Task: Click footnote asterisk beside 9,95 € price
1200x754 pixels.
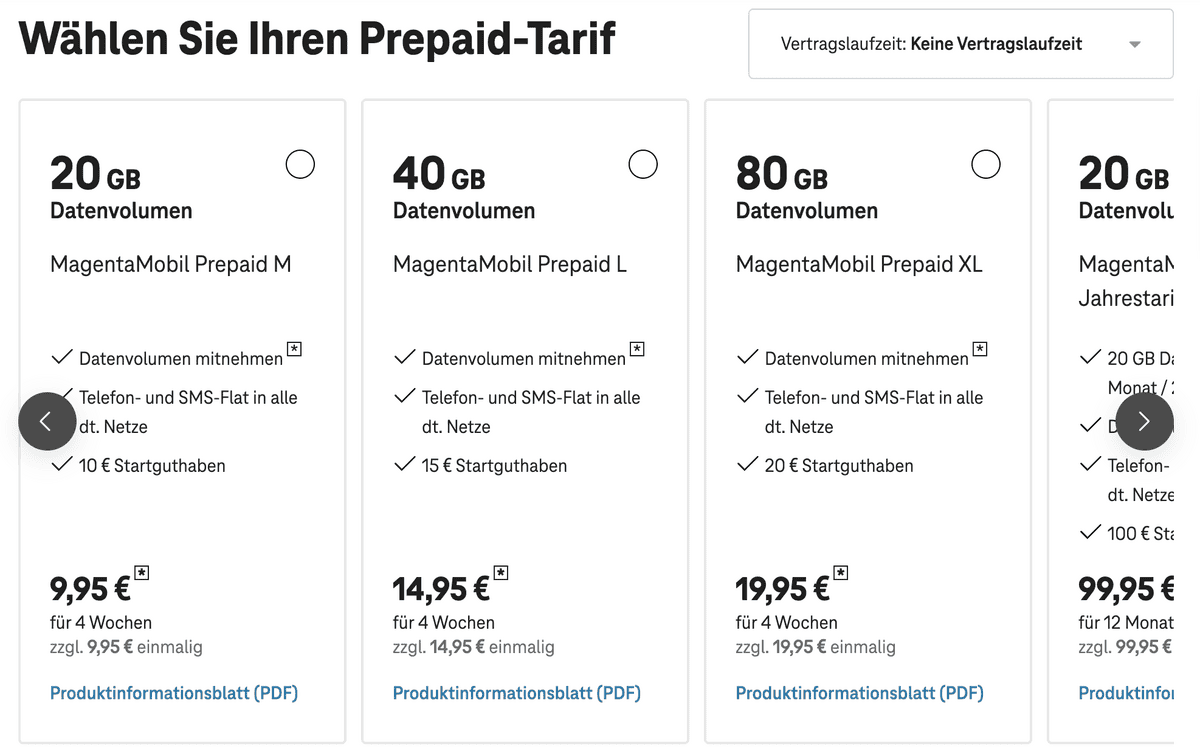Action: pyautogui.click(x=142, y=573)
